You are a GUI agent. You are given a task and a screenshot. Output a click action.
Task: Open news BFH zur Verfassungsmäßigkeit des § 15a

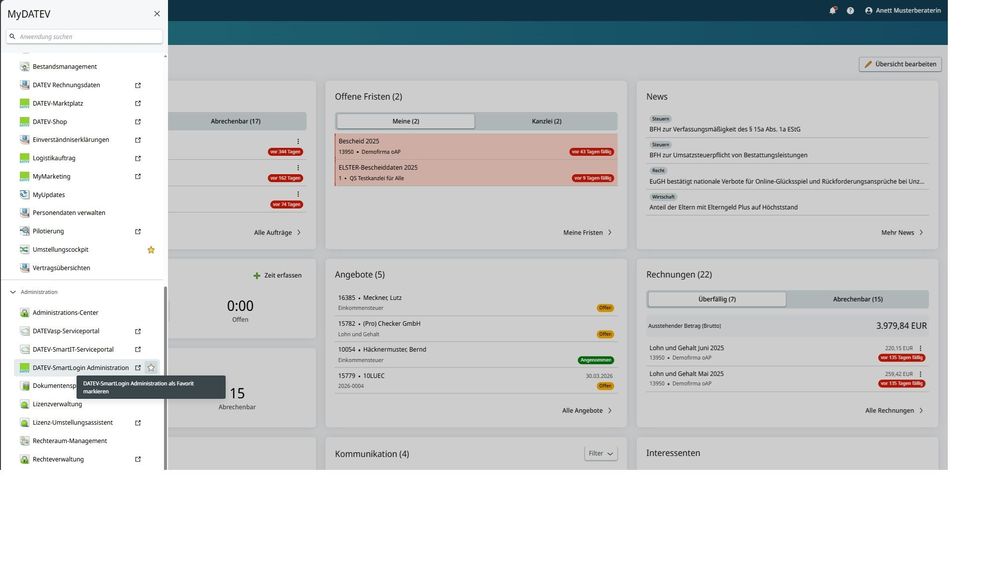[x=725, y=129]
